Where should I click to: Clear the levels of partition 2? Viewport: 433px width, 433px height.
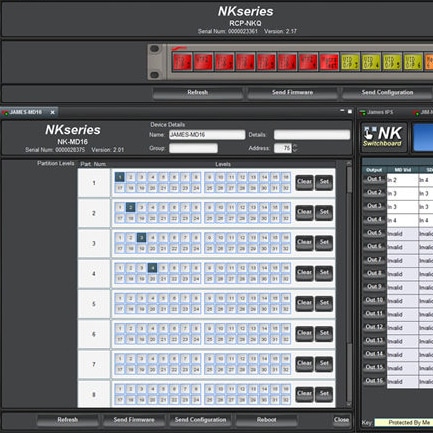pyautogui.click(x=304, y=213)
